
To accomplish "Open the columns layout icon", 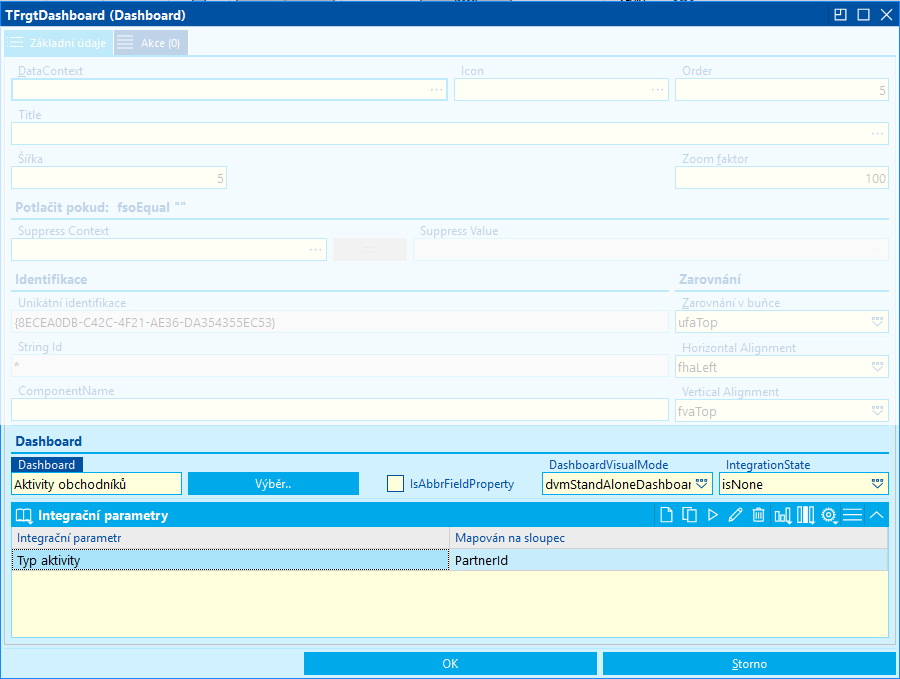I will pyautogui.click(x=806, y=515).
